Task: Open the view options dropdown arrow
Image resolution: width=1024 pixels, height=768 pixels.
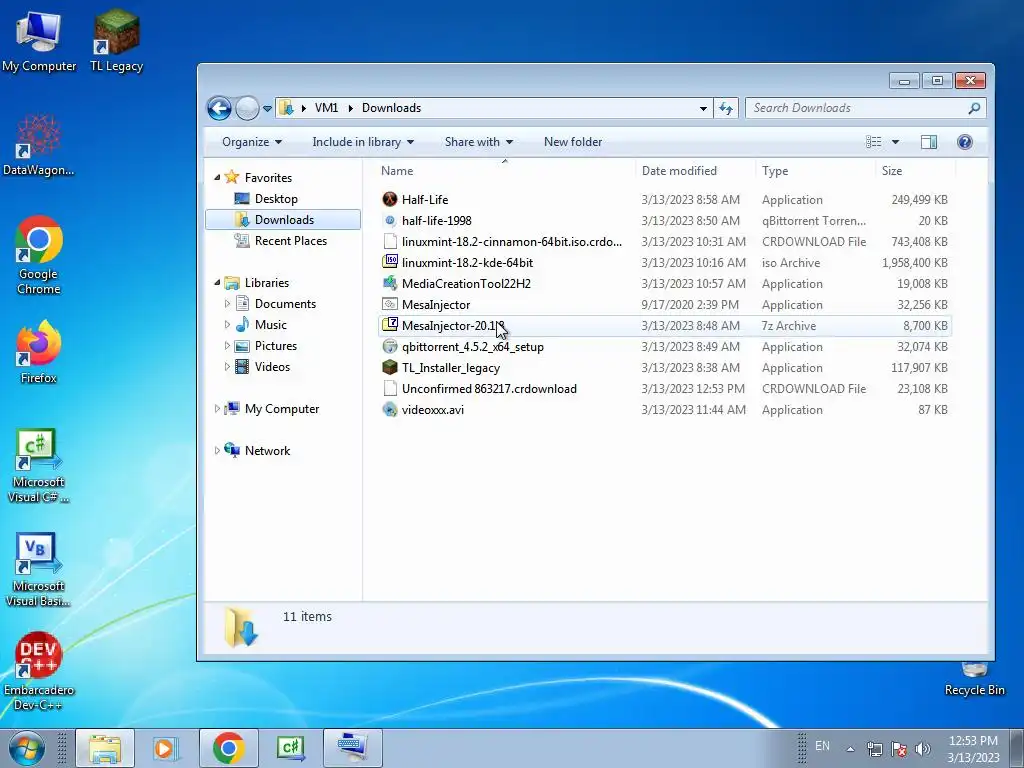Action: point(895,142)
